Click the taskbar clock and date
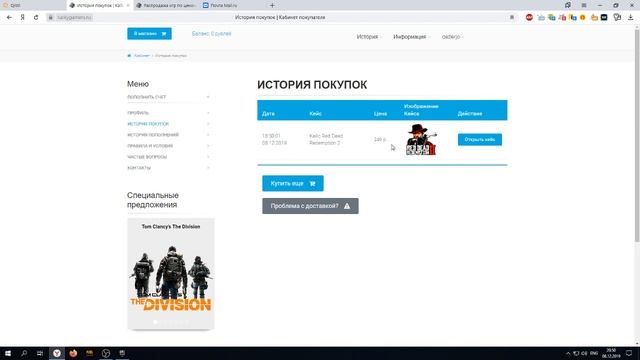 [x=611, y=353]
